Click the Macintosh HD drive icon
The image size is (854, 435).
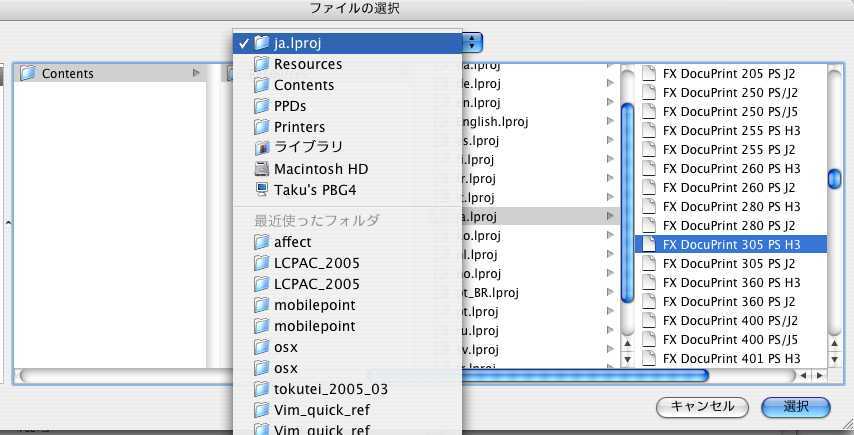point(262,169)
